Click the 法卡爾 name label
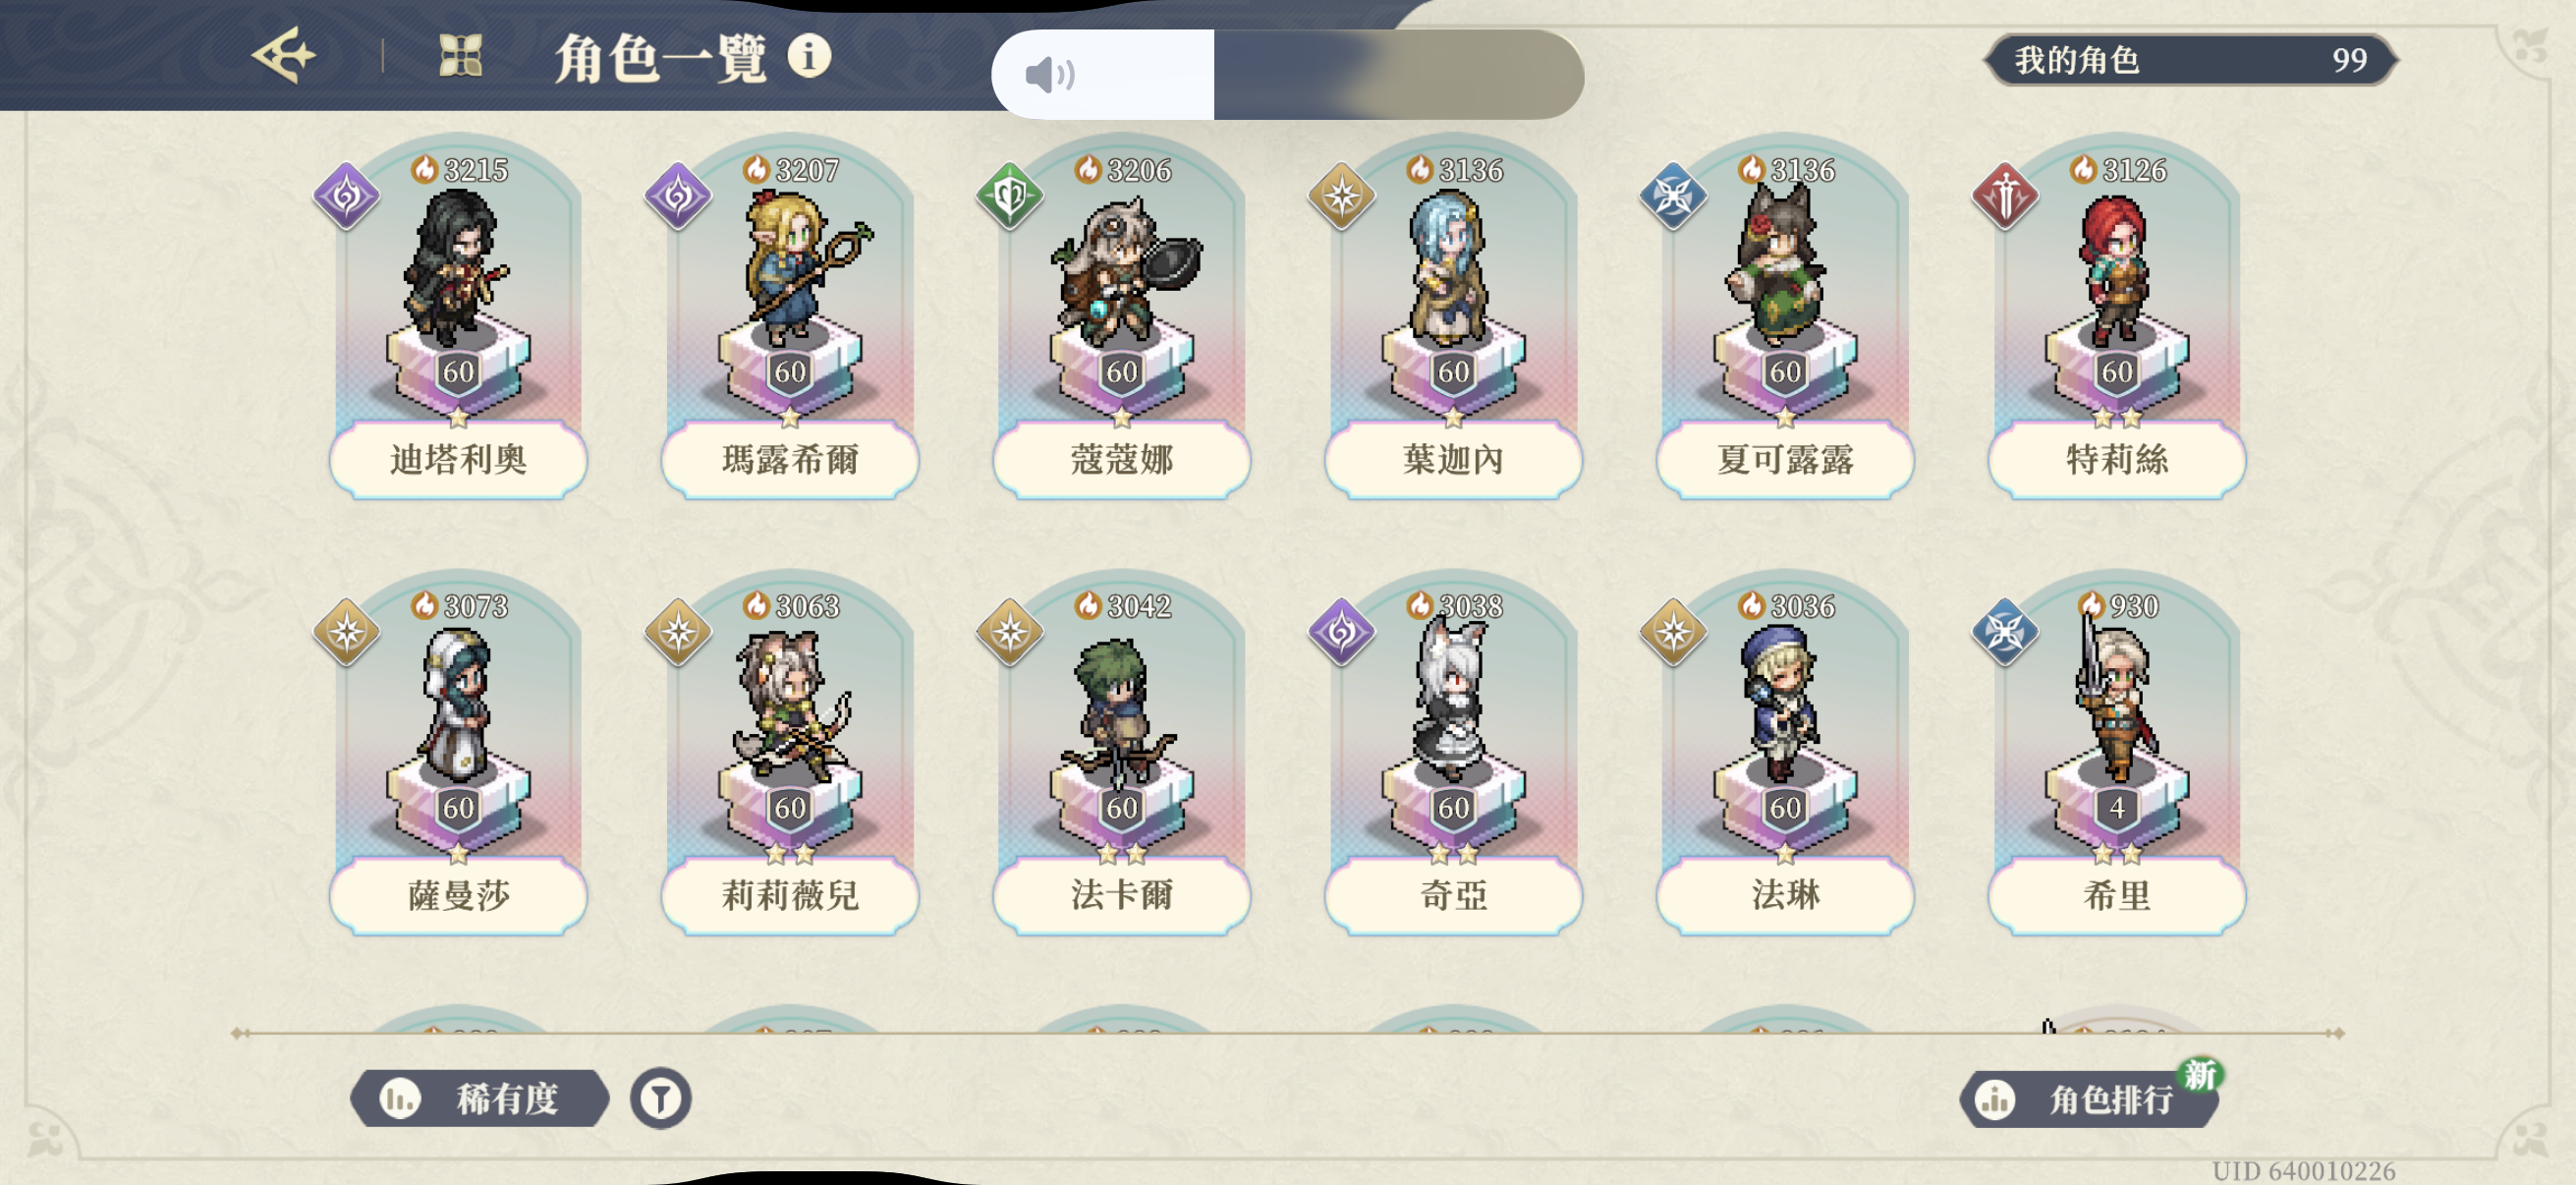 point(1122,895)
